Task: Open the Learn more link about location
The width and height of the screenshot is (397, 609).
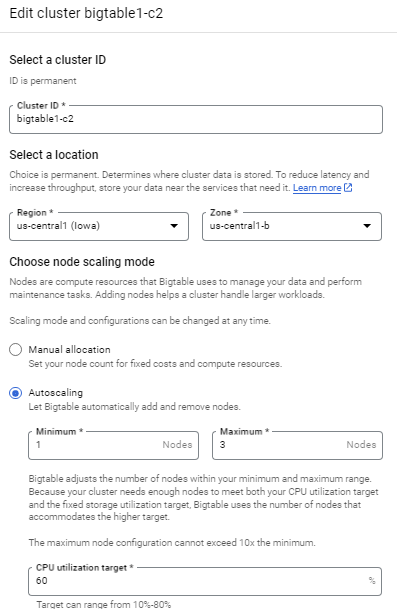Action: [317, 188]
